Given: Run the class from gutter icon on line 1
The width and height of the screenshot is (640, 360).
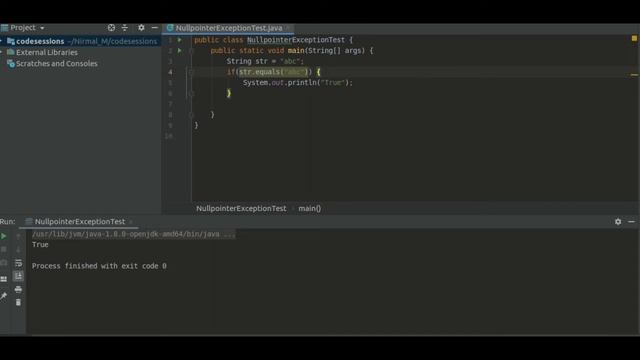Looking at the screenshot, I should click(180, 40).
